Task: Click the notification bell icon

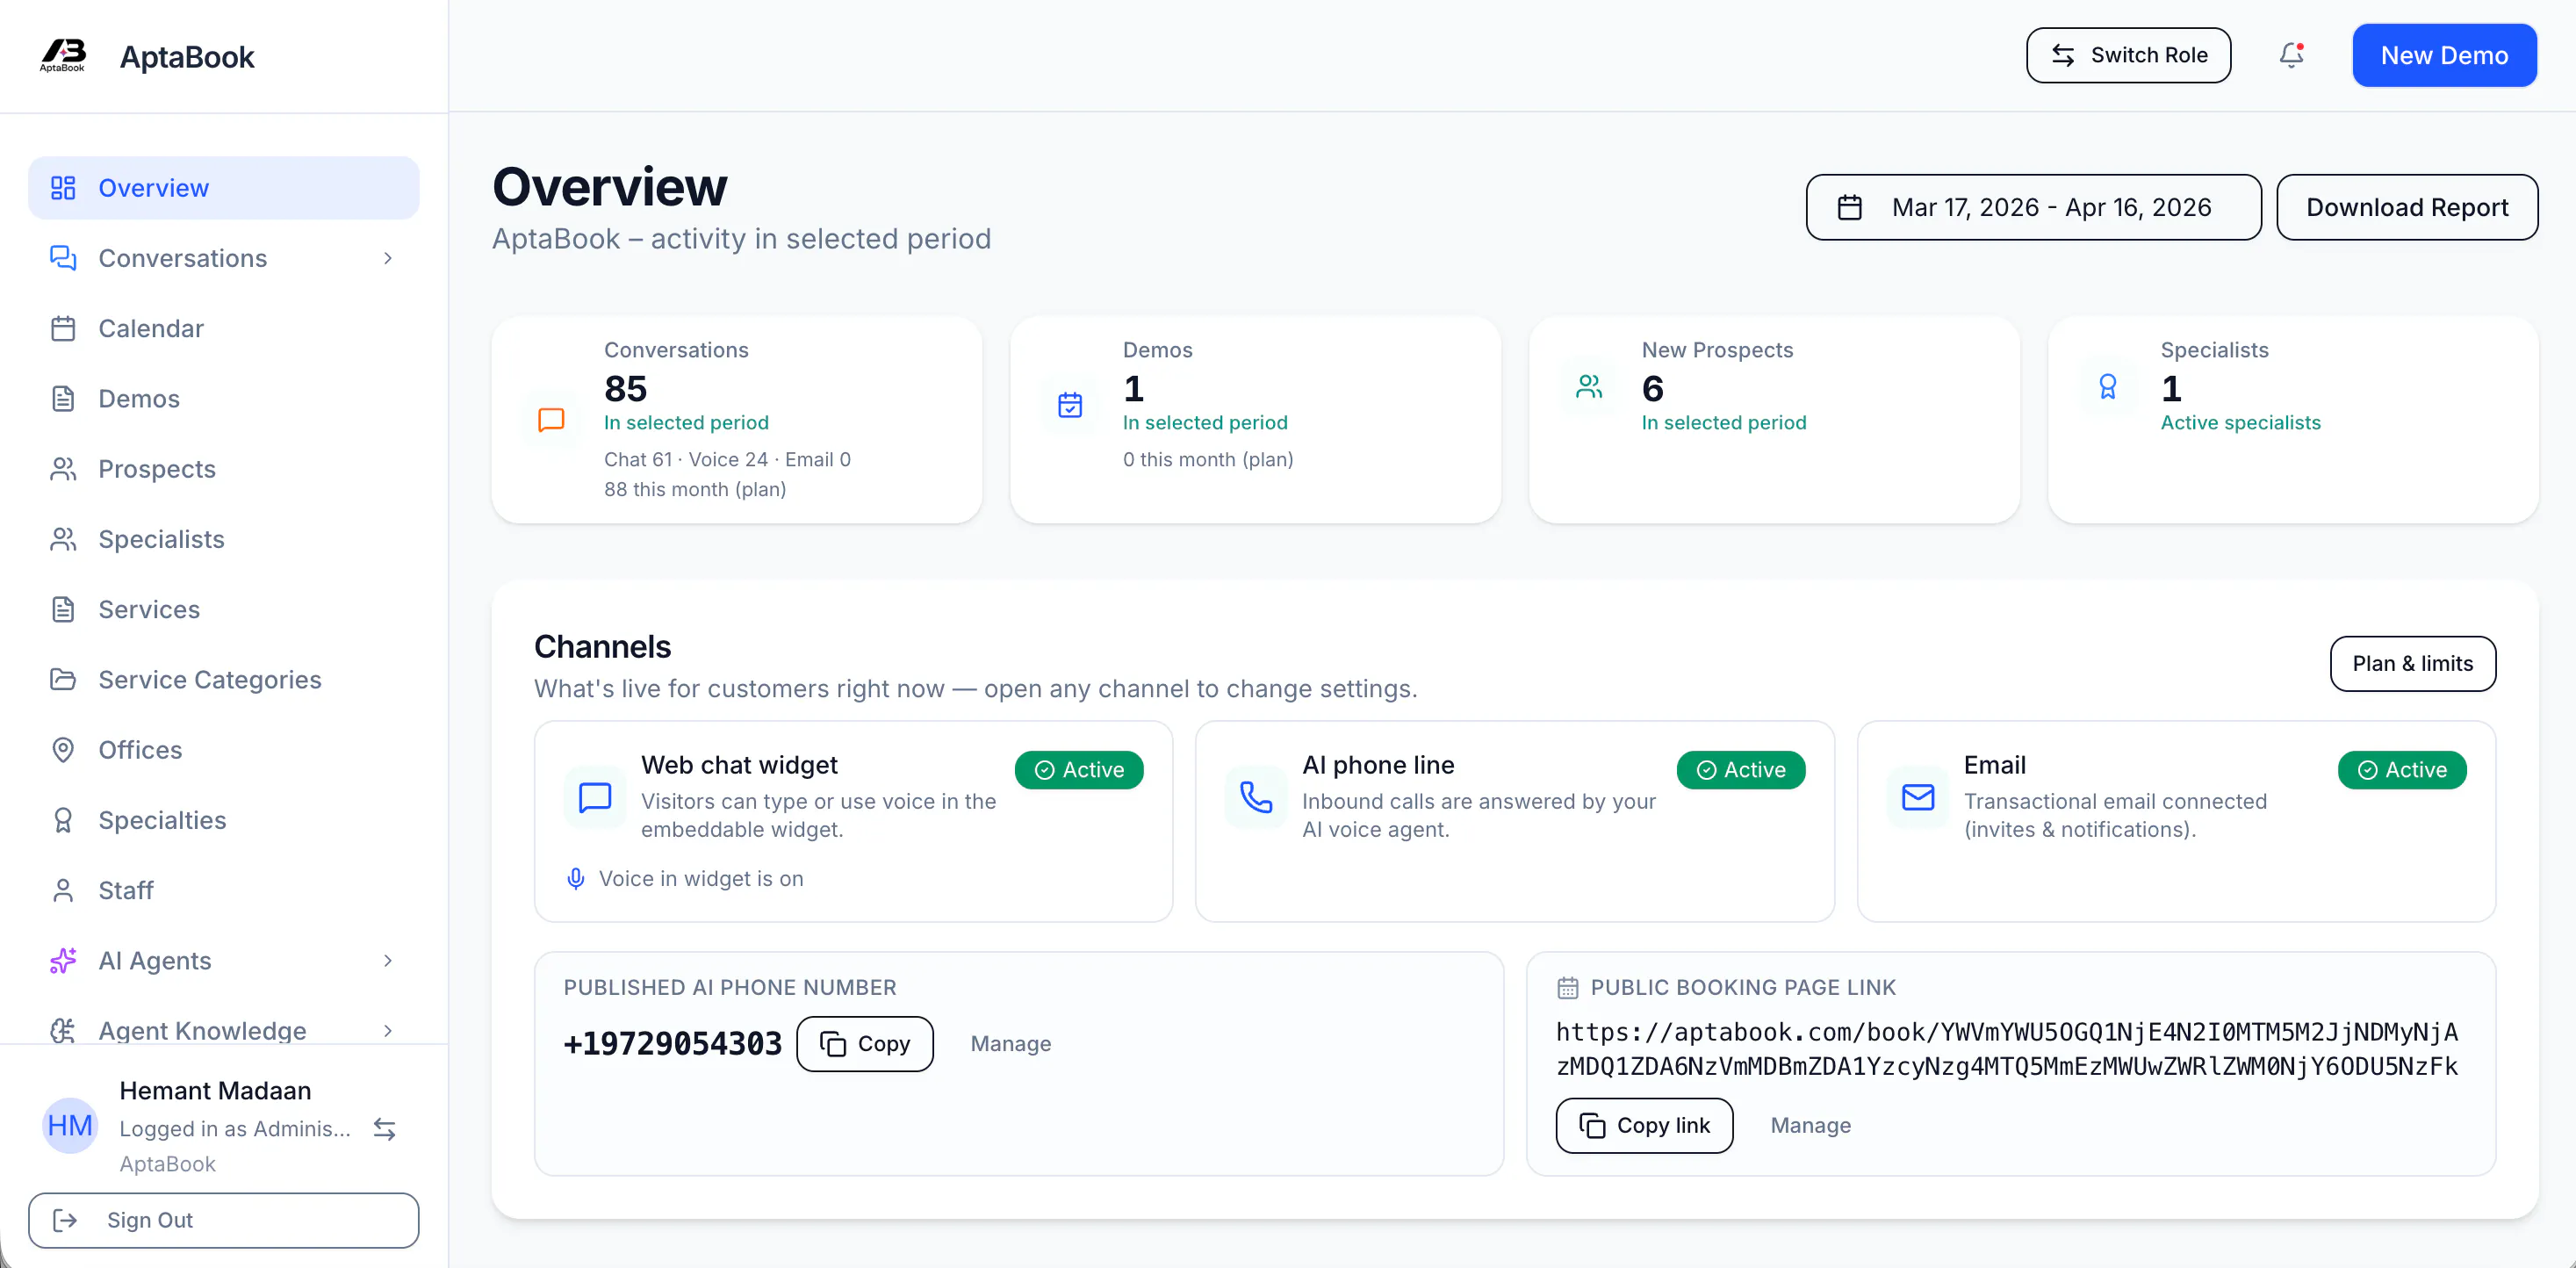Action: (x=2291, y=55)
